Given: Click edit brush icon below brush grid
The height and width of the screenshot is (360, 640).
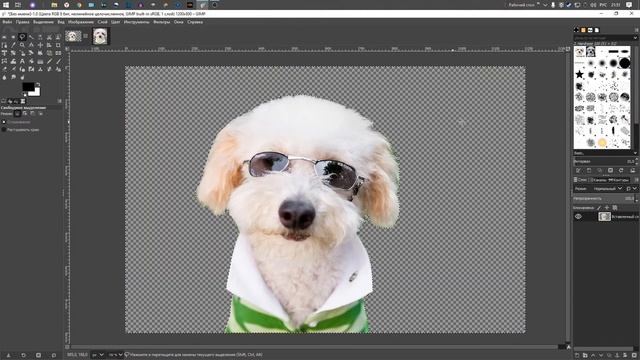Looking at the screenshot, I should click(578, 170).
